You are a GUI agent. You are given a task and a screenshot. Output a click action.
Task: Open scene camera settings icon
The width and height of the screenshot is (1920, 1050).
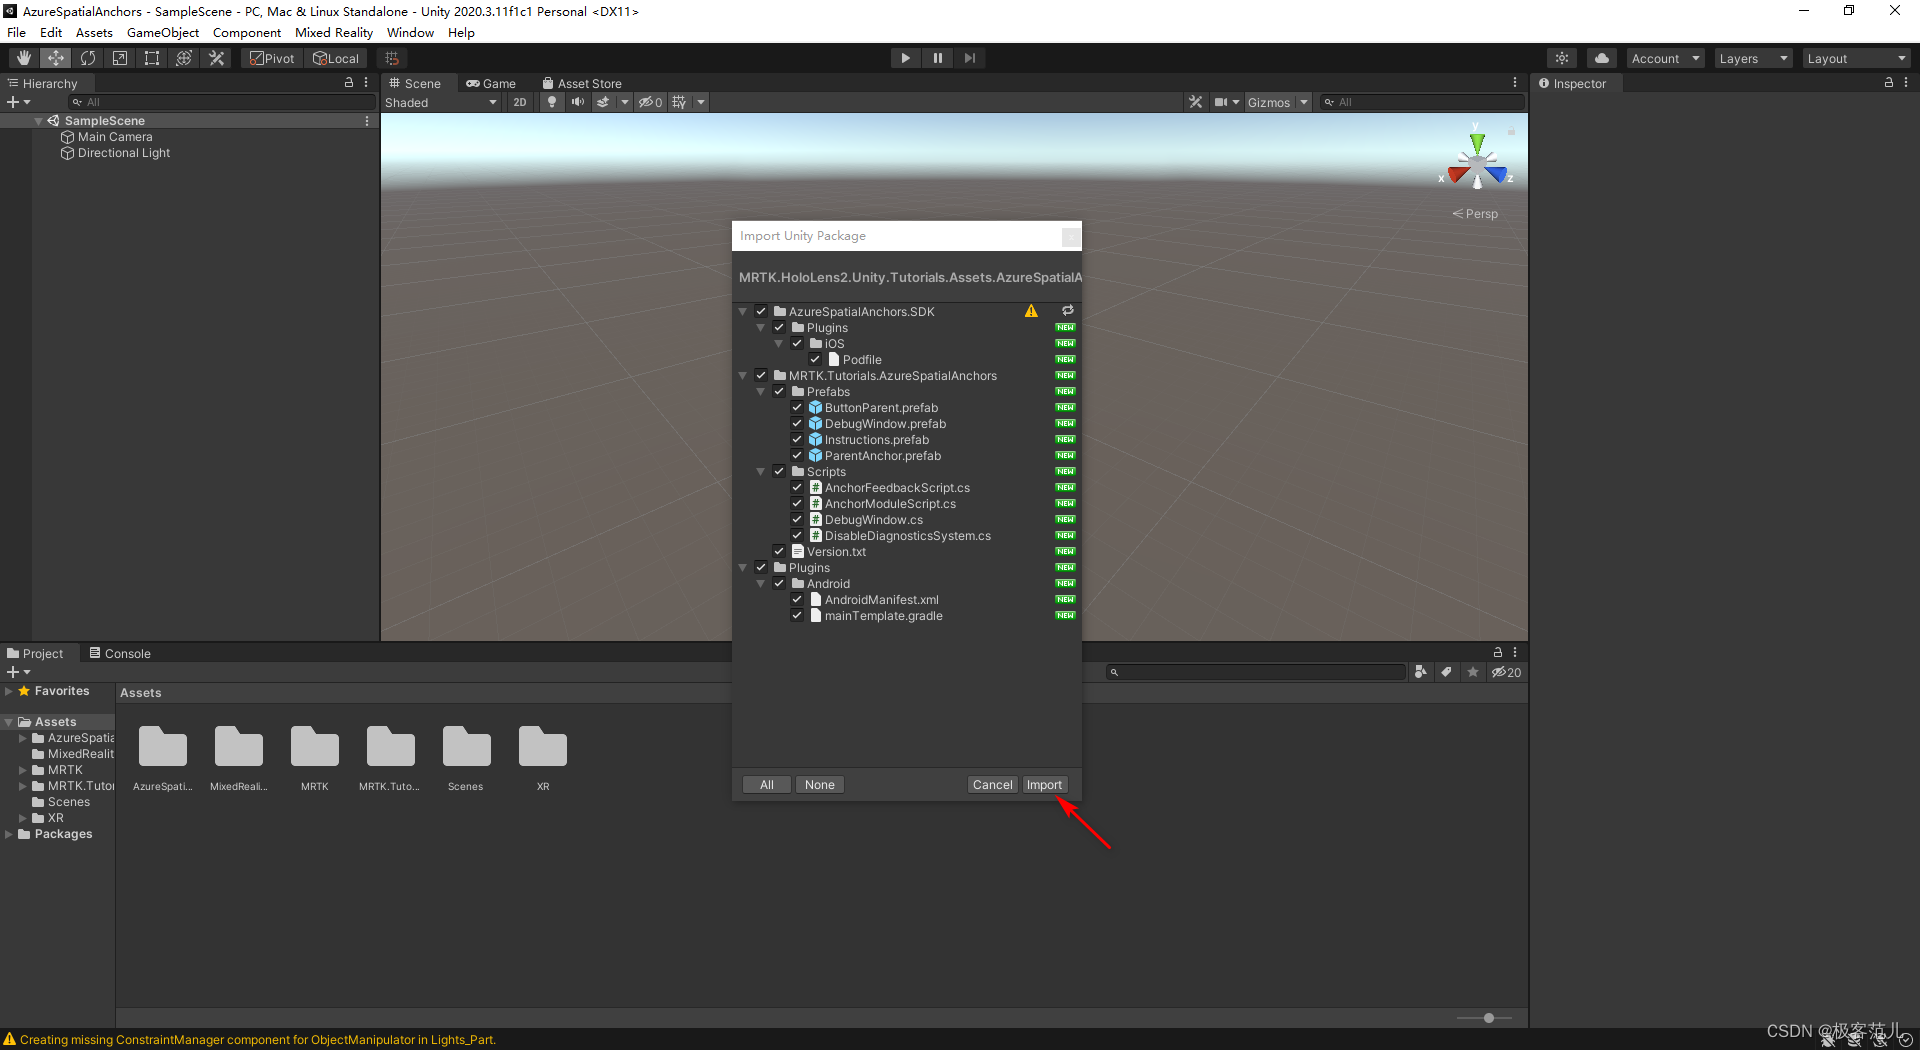click(1221, 102)
